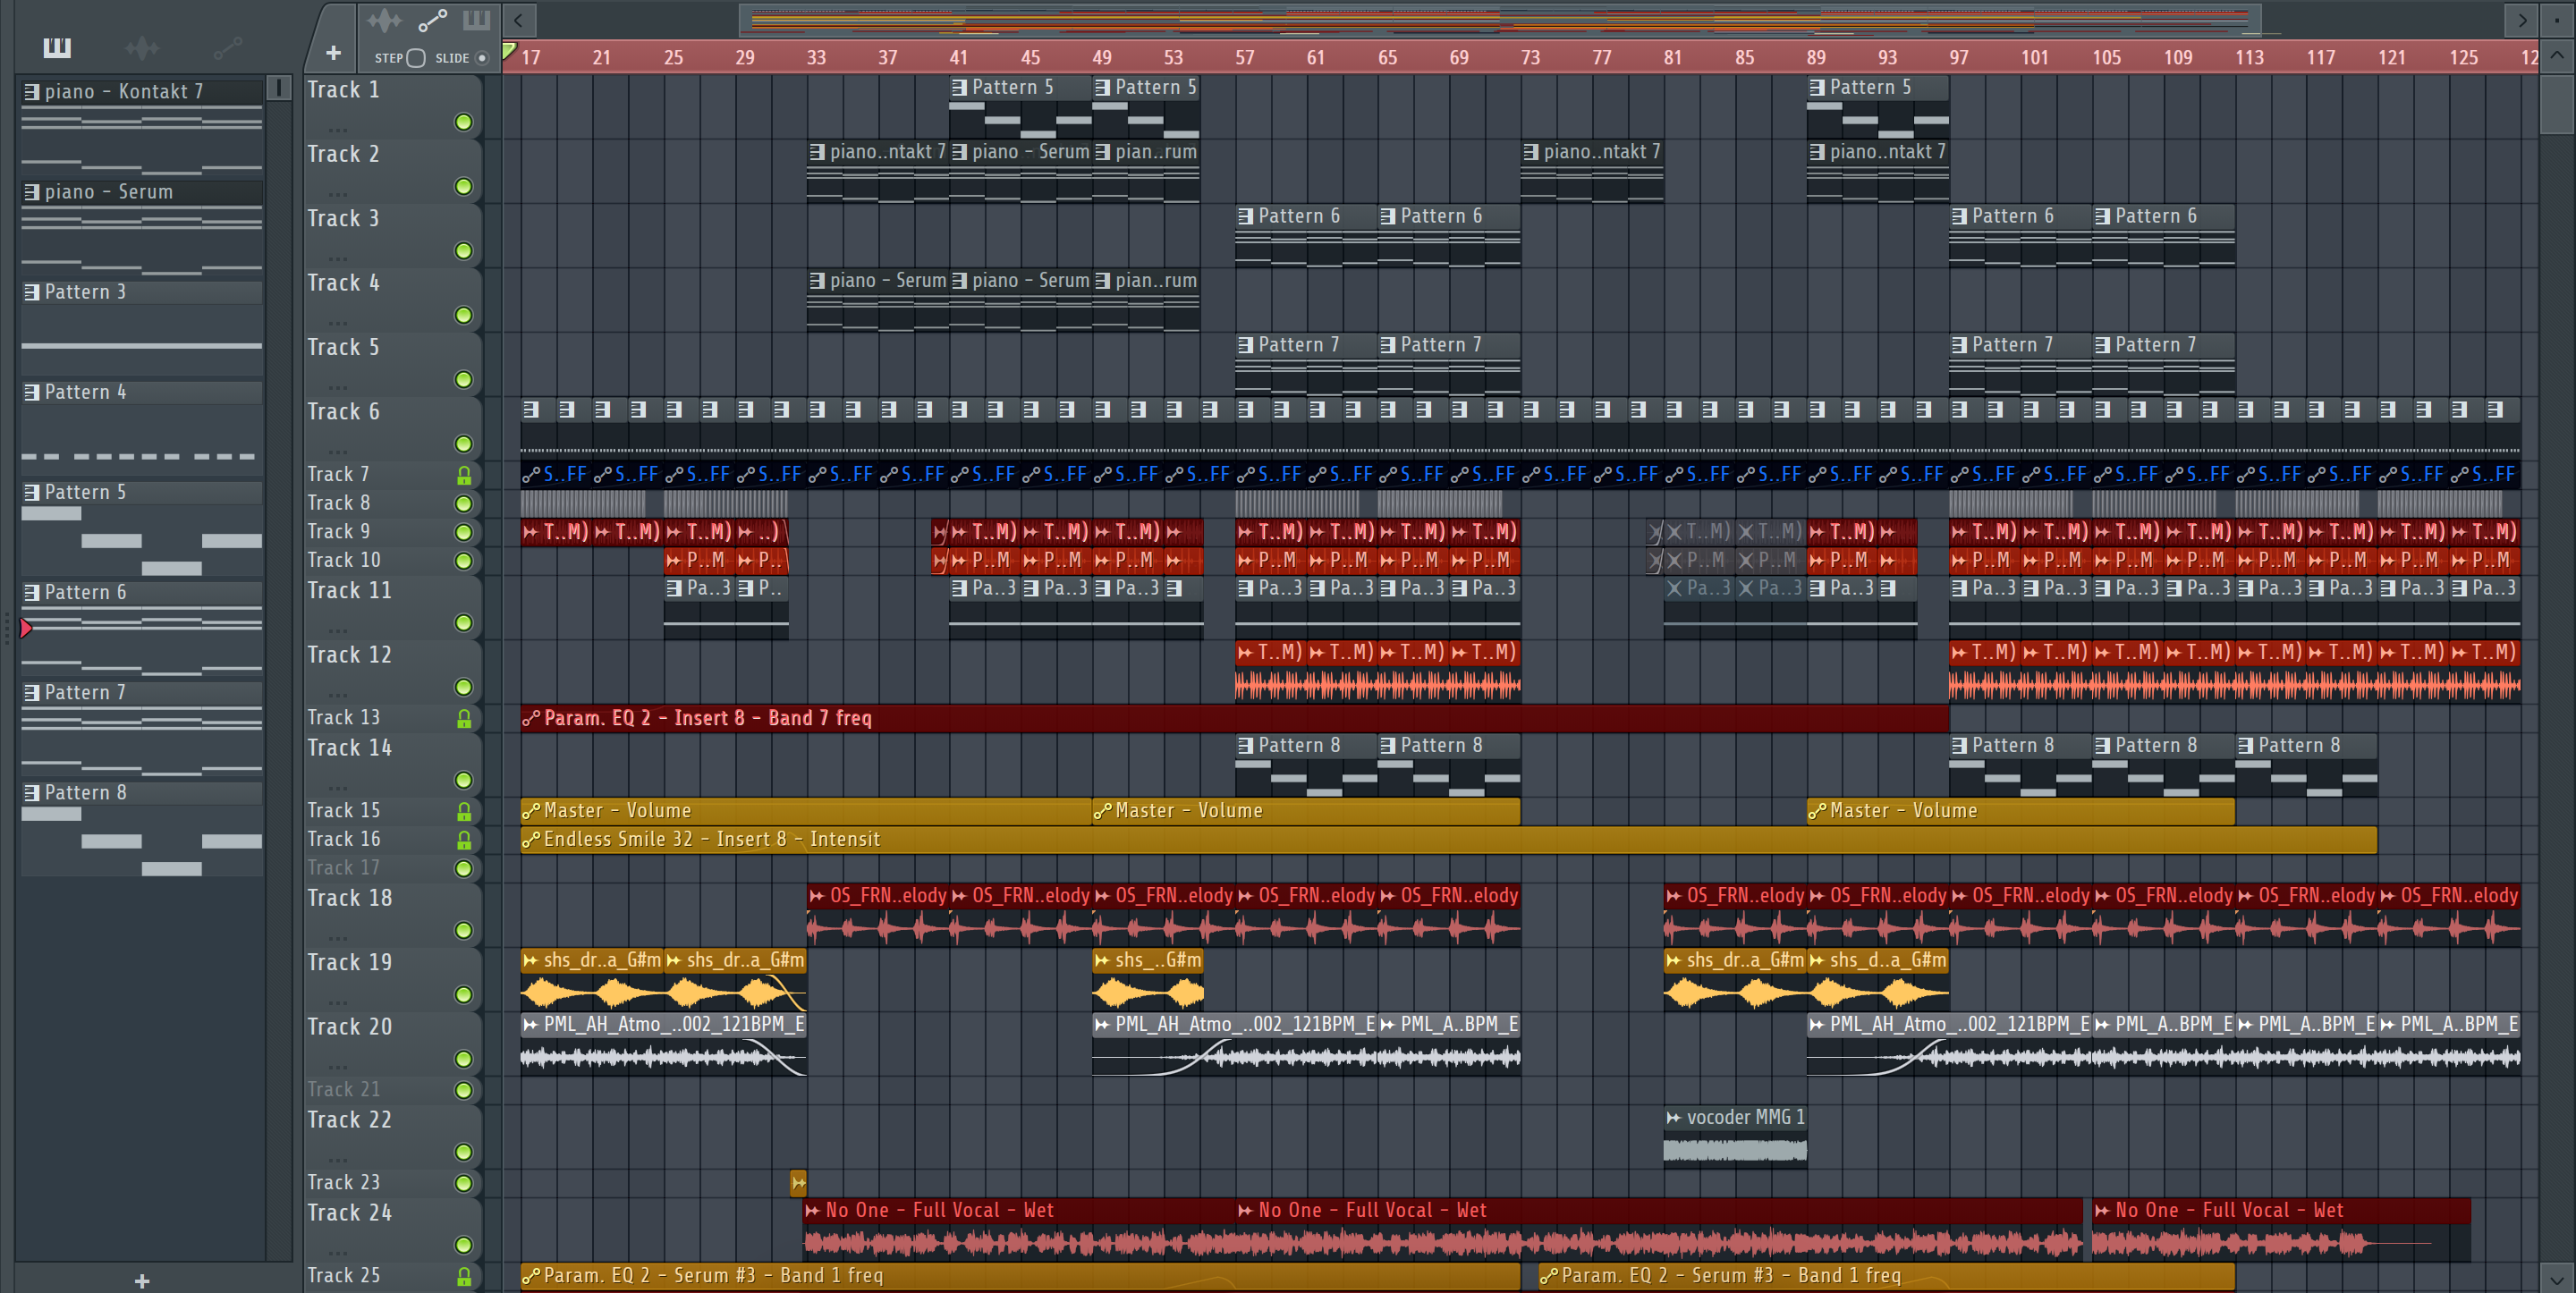Screen dimensions: 2576x1293
Task: Click bar 97 on the timeline ruler
Action: pyautogui.click(x=1958, y=58)
